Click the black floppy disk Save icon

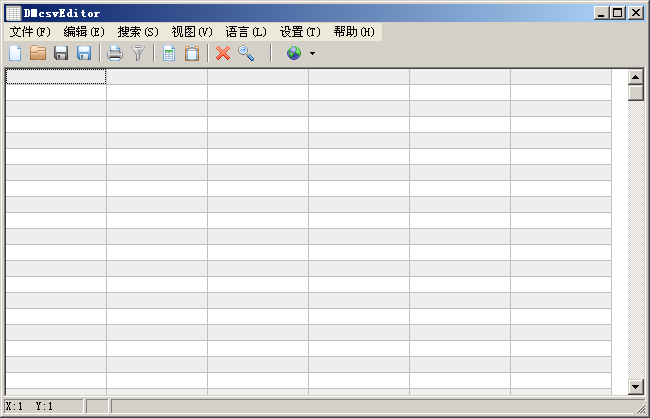pyautogui.click(x=61, y=53)
